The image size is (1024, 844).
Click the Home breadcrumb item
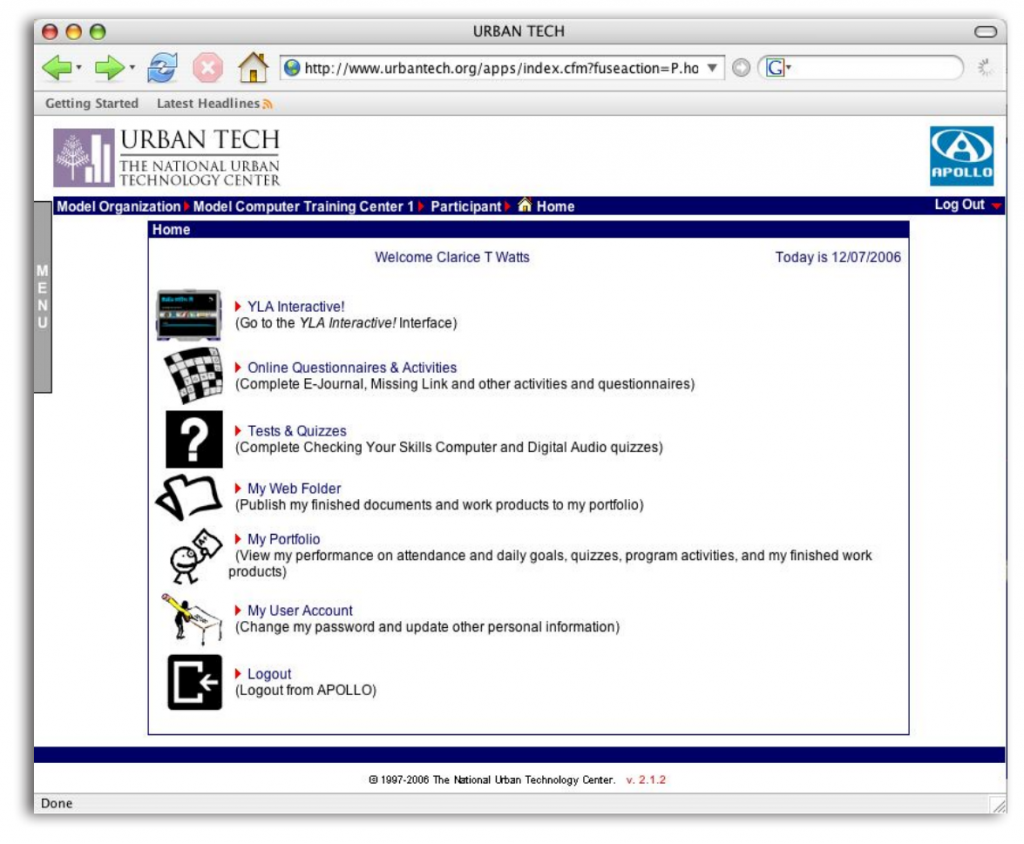pyautogui.click(x=555, y=206)
